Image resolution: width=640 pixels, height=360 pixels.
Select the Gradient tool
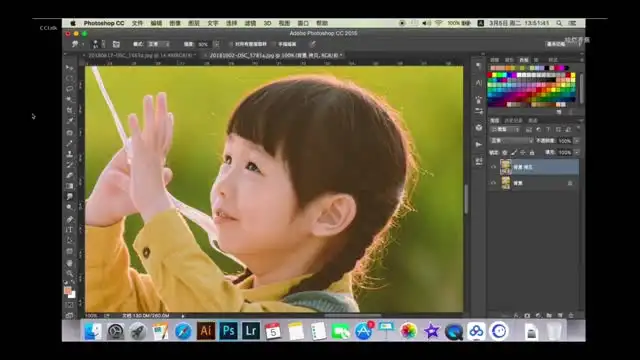[70, 186]
